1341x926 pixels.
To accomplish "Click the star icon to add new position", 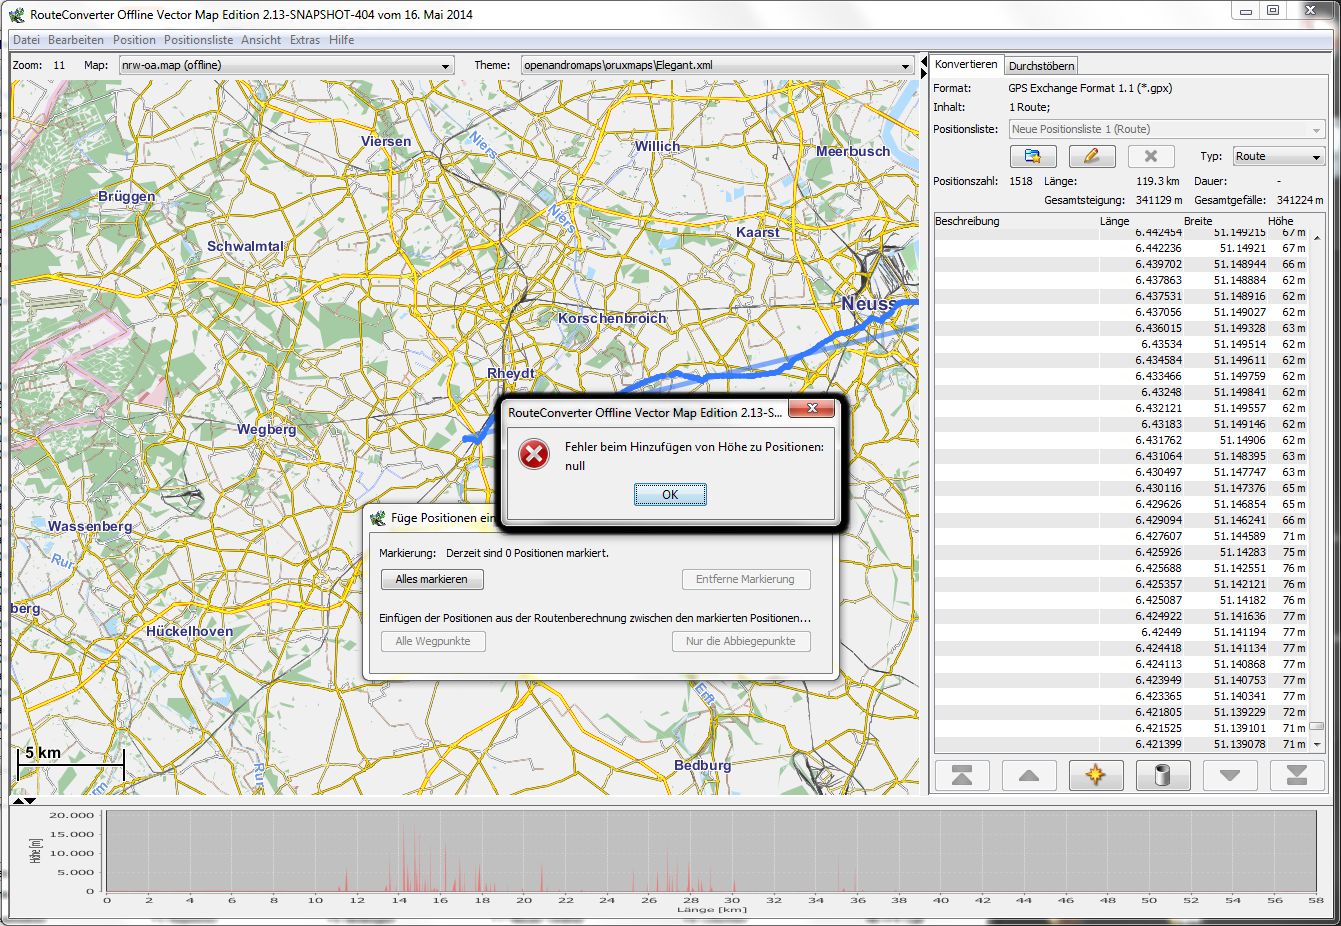I will click(x=1095, y=775).
